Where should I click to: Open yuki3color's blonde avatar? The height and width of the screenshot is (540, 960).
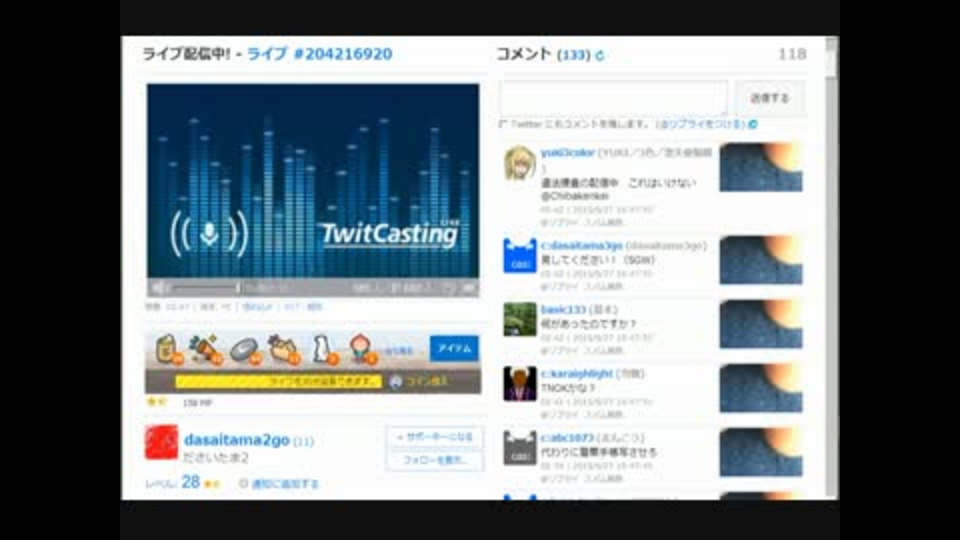coord(520,163)
